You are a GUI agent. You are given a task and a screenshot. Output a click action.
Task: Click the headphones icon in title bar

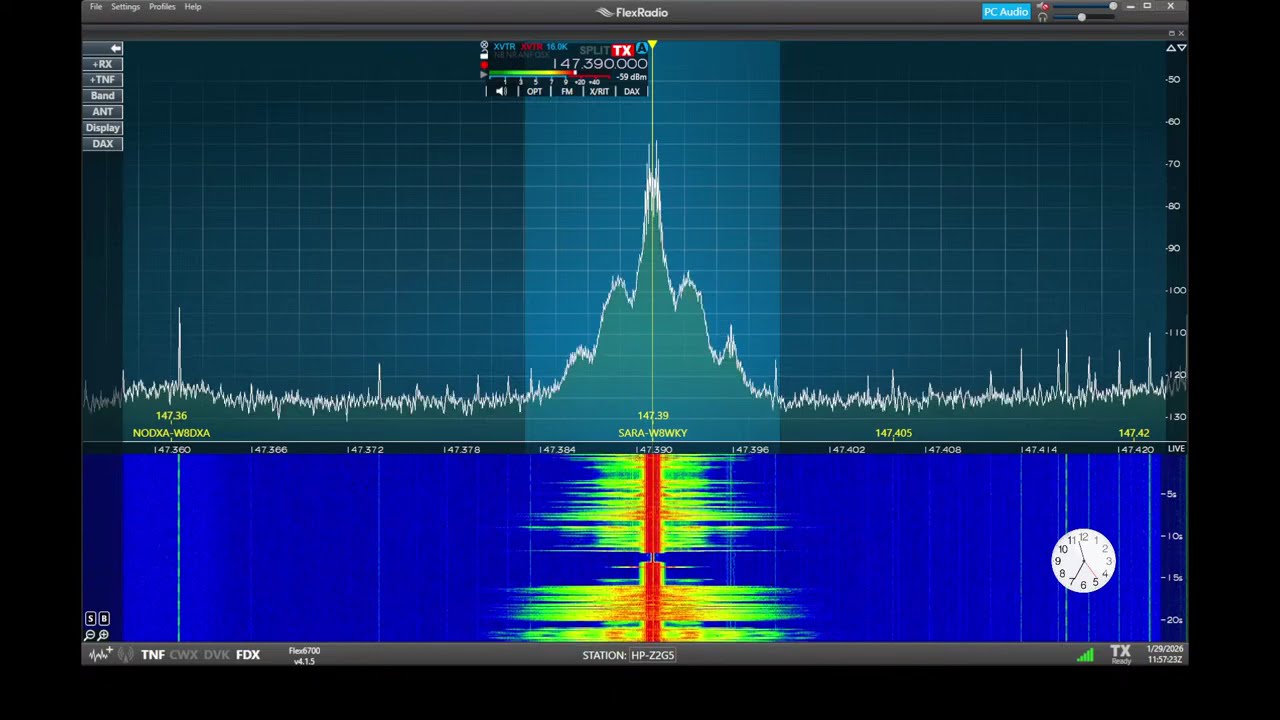click(1043, 17)
